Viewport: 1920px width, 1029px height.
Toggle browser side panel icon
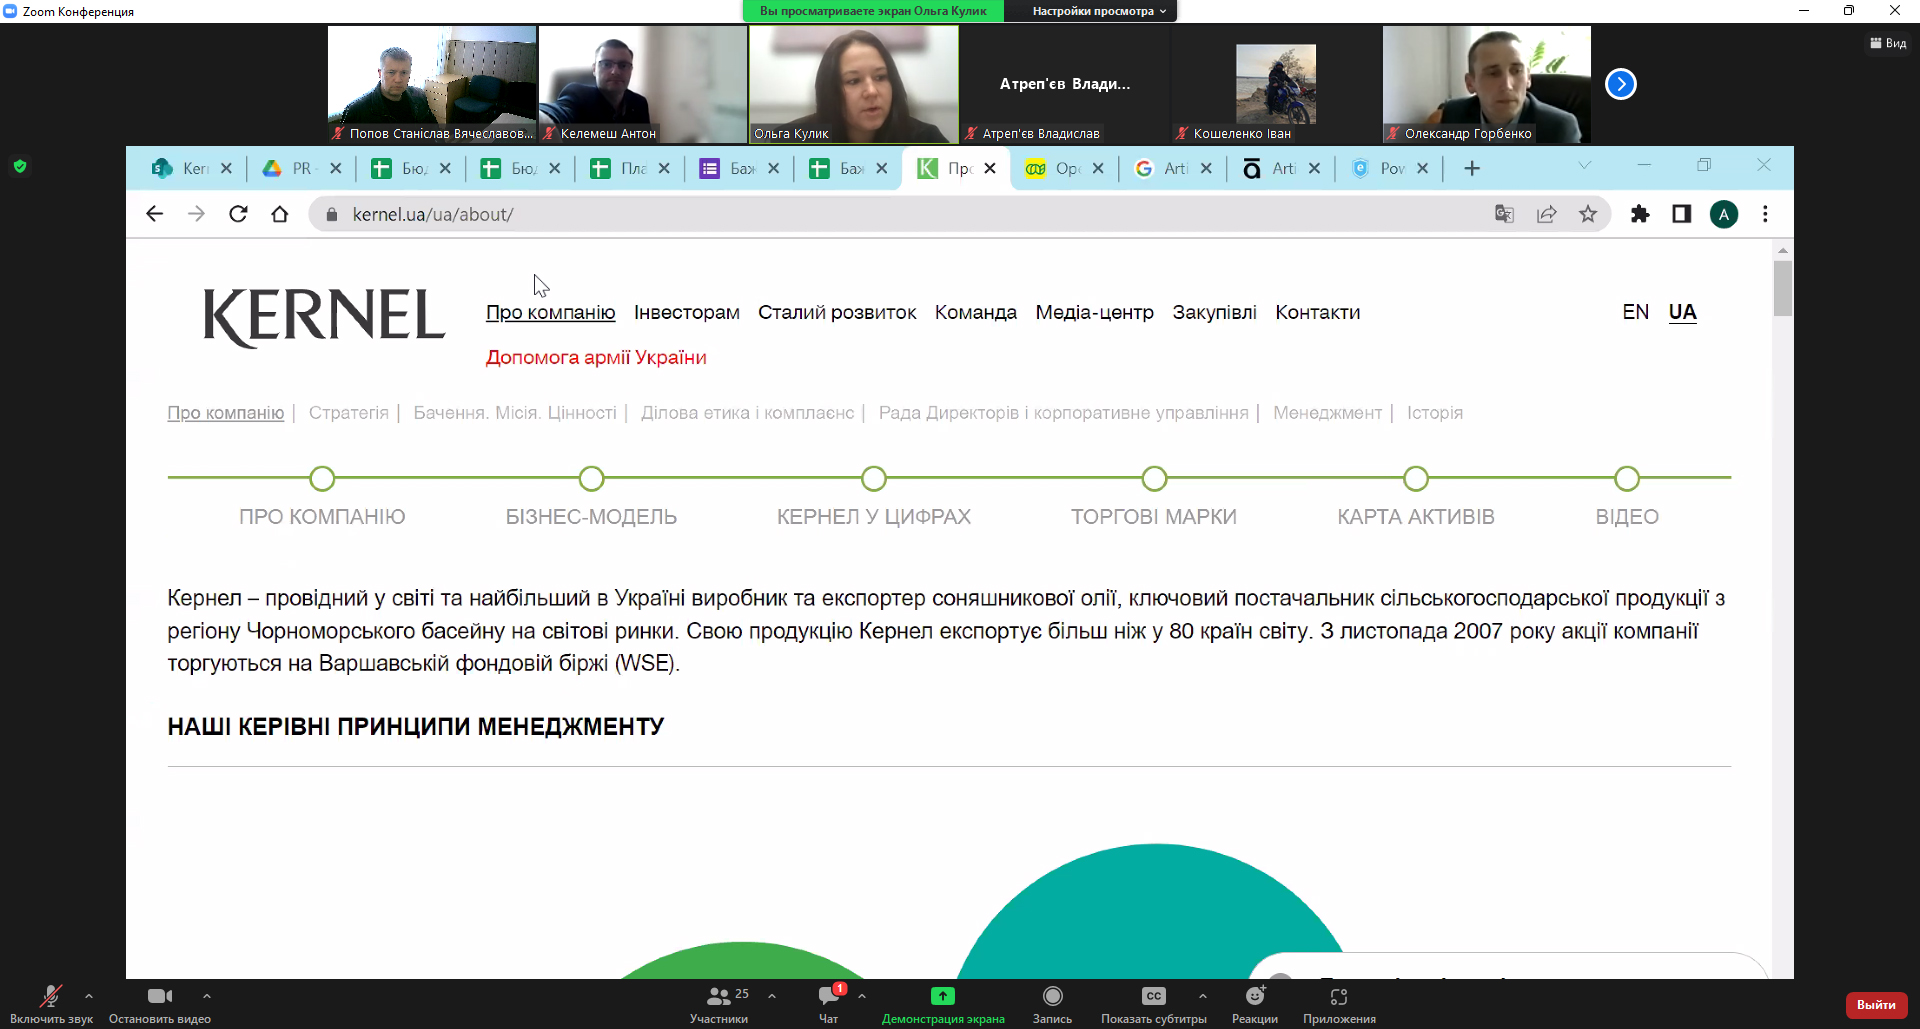1682,214
